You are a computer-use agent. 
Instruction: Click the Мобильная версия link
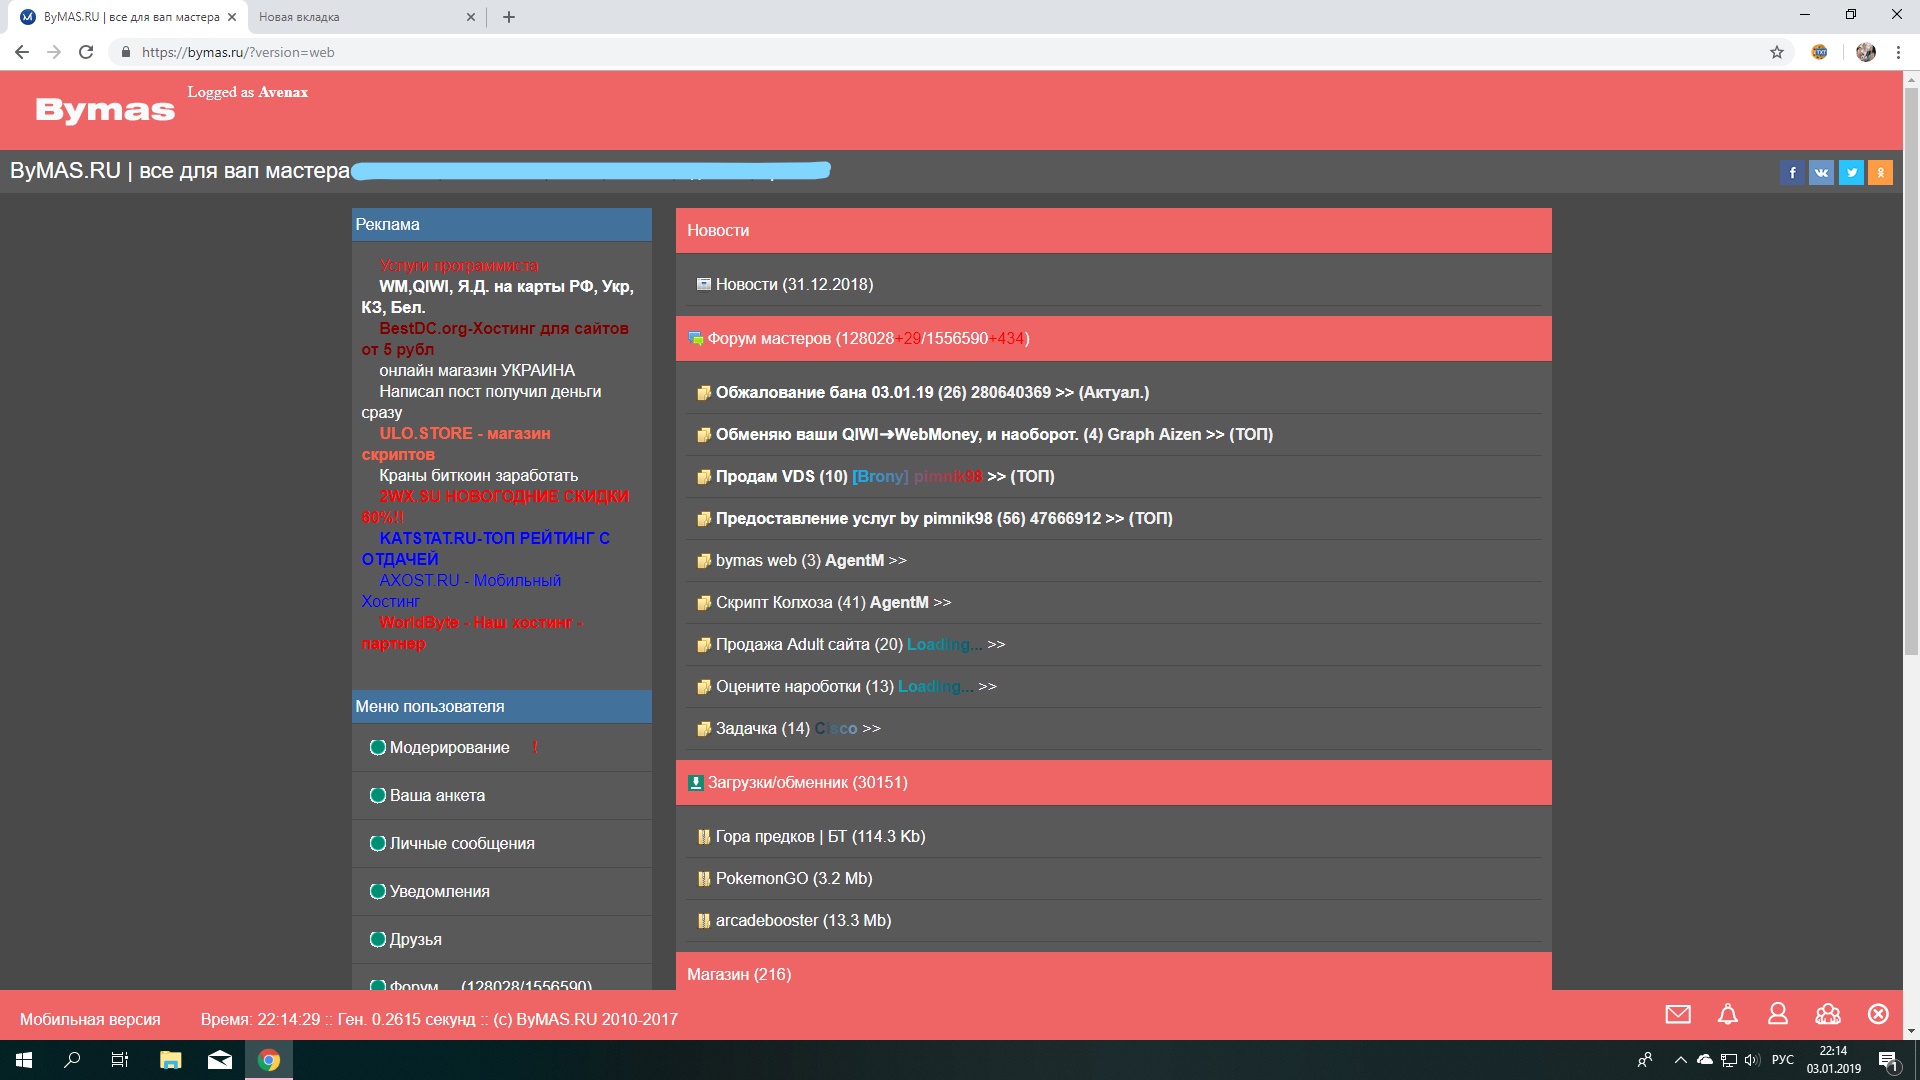pos(90,1020)
